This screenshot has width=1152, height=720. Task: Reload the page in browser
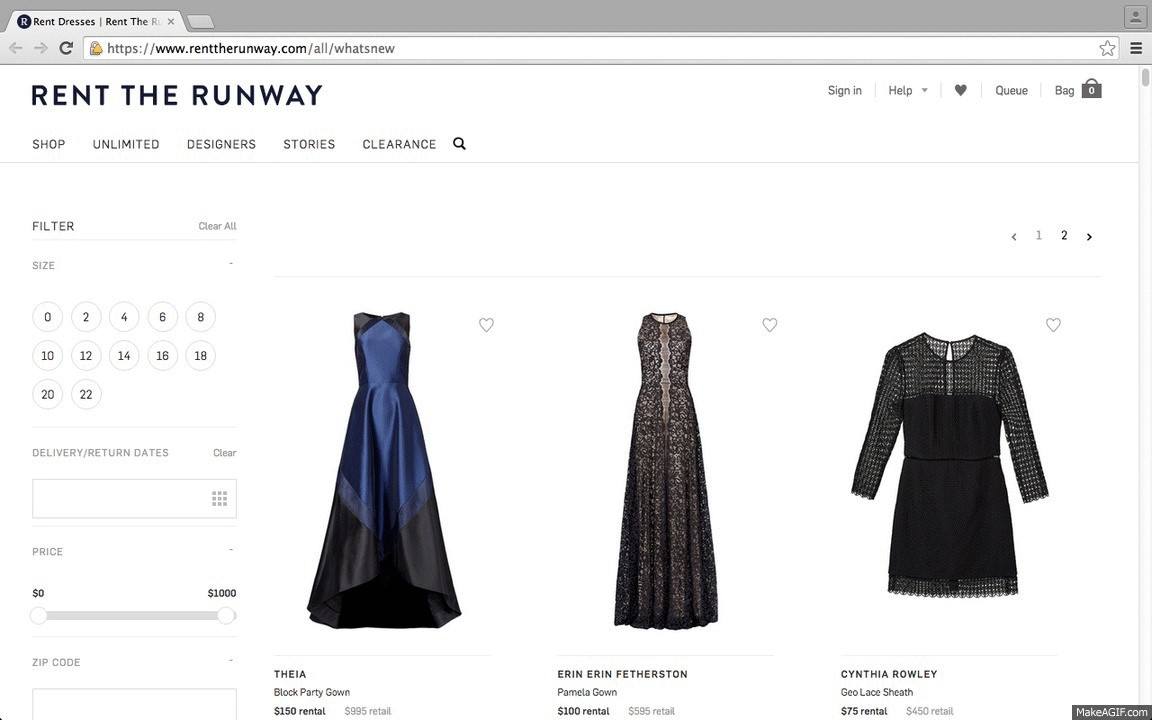pyautogui.click(x=66, y=48)
